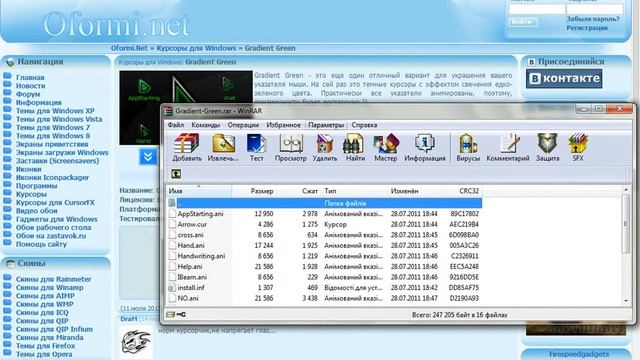The height and width of the screenshot is (360, 640).
Task: Open Скины для Rainmeter link
Action: click(x=53, y=279)
